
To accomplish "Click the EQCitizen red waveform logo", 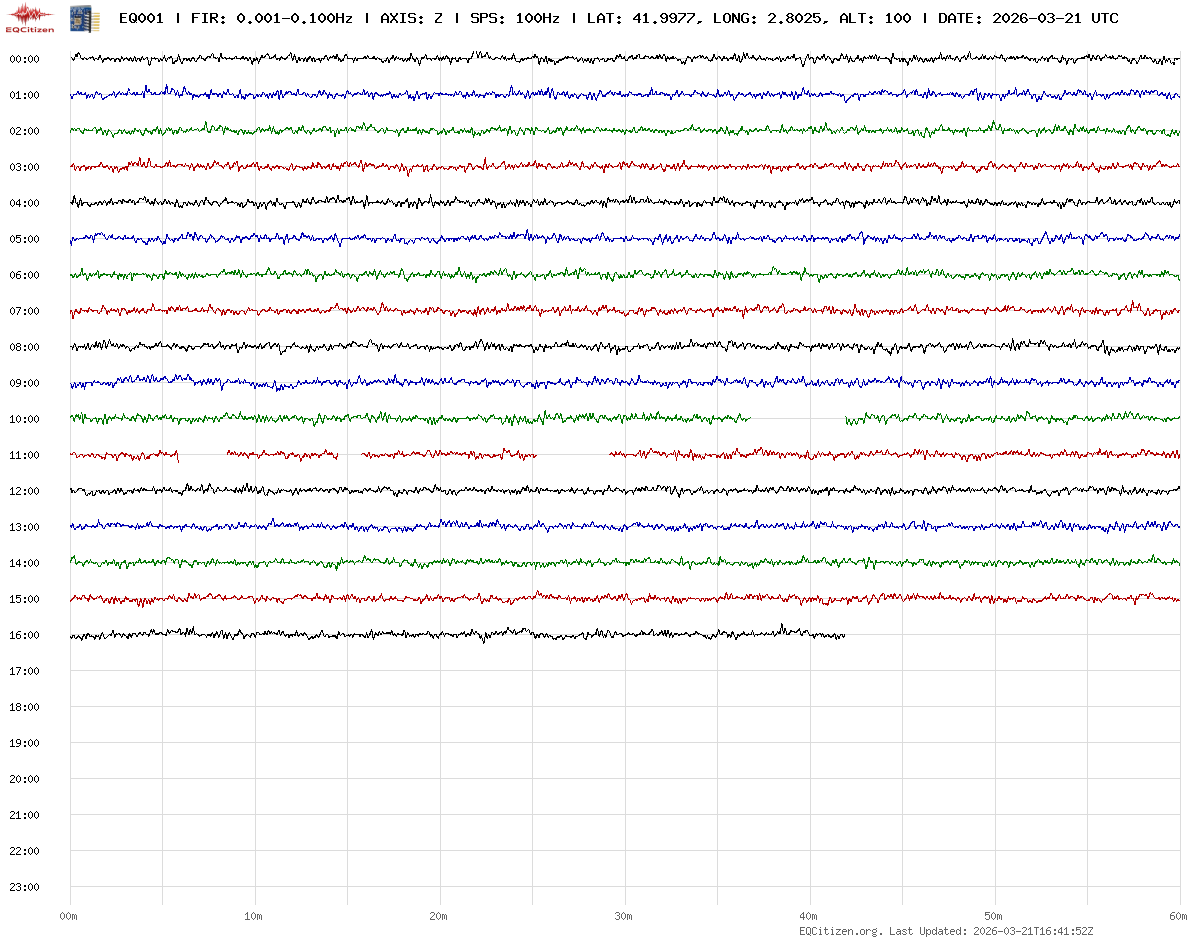I will (30, 18).
